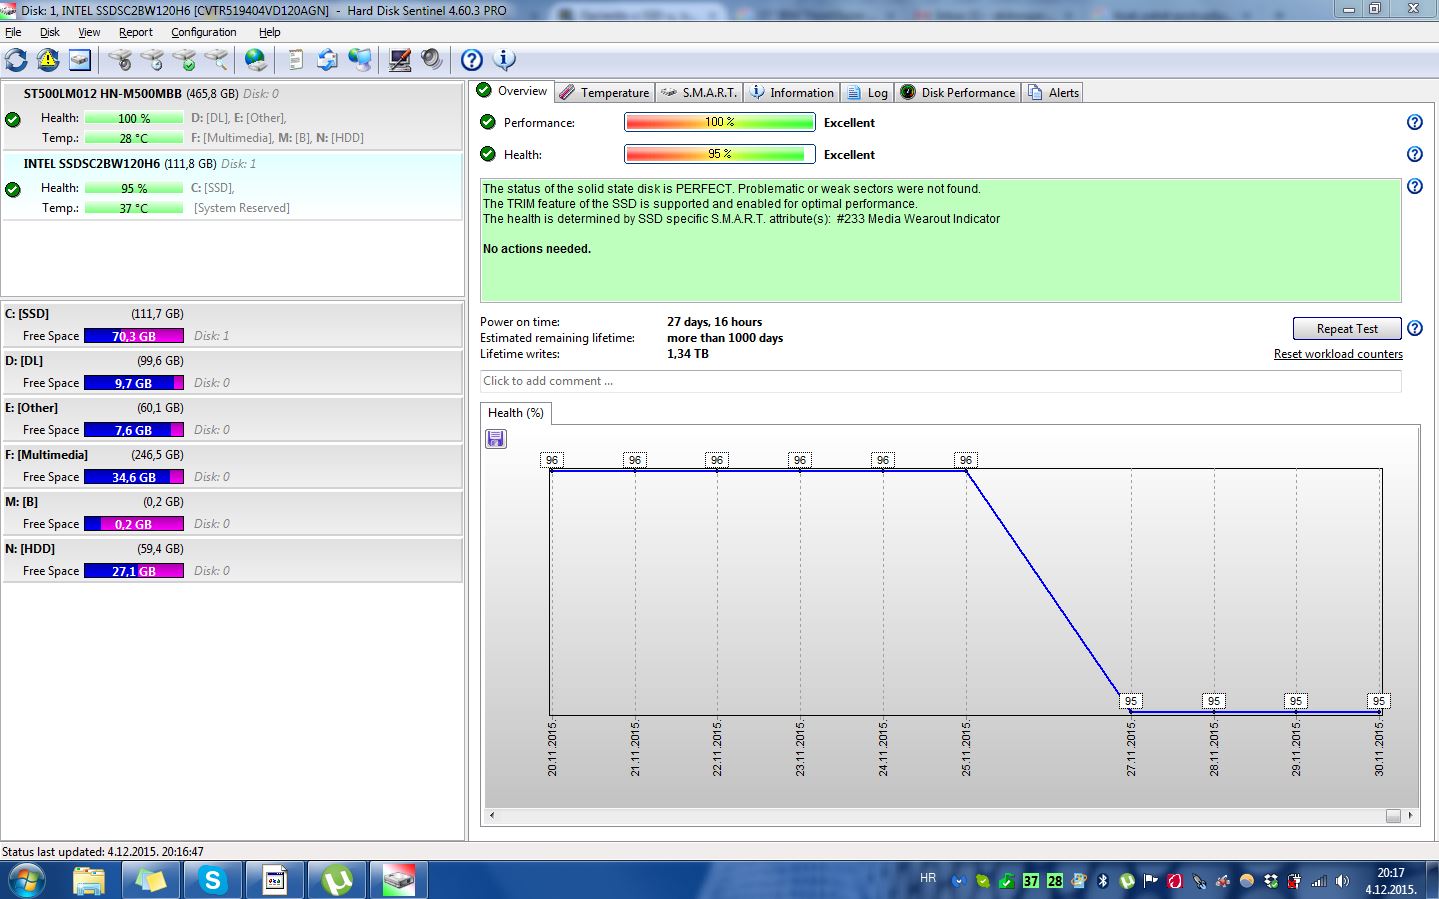Click the Reset workload counters link

point(1337,354)
